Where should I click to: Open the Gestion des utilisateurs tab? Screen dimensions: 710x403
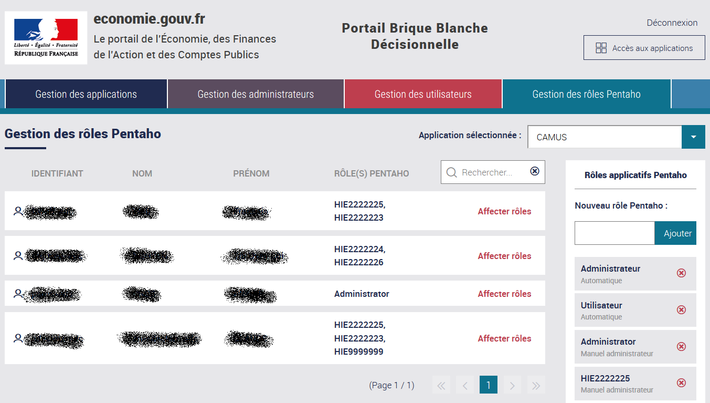tap(423, 94)
